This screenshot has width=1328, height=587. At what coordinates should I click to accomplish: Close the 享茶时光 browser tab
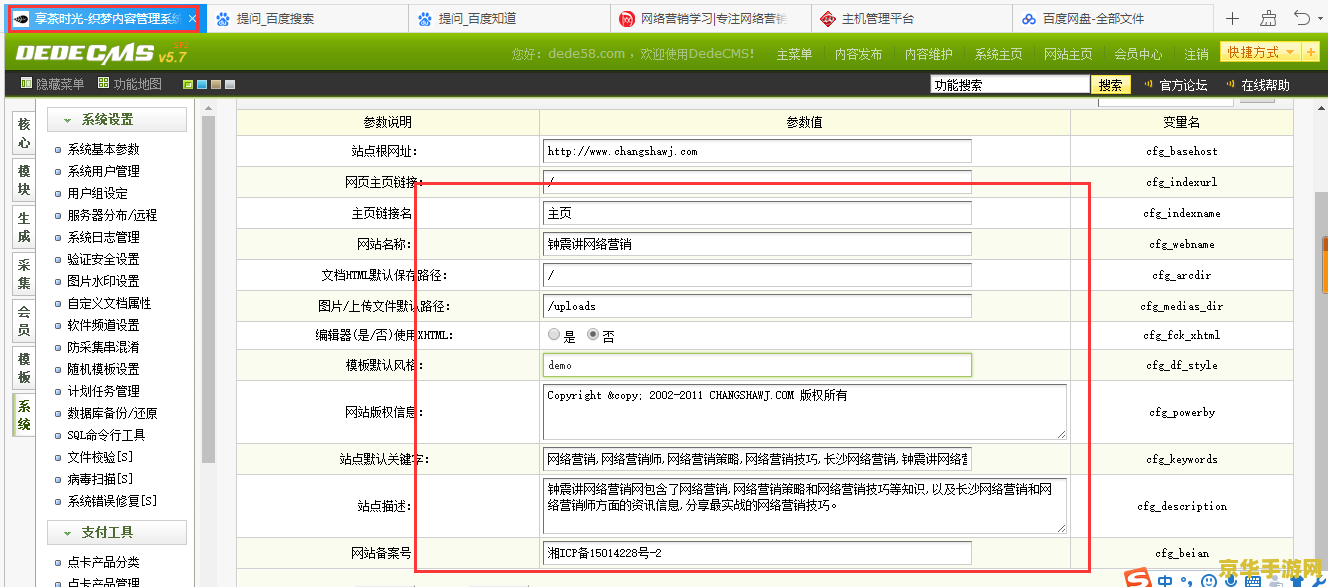pos(192,18)
